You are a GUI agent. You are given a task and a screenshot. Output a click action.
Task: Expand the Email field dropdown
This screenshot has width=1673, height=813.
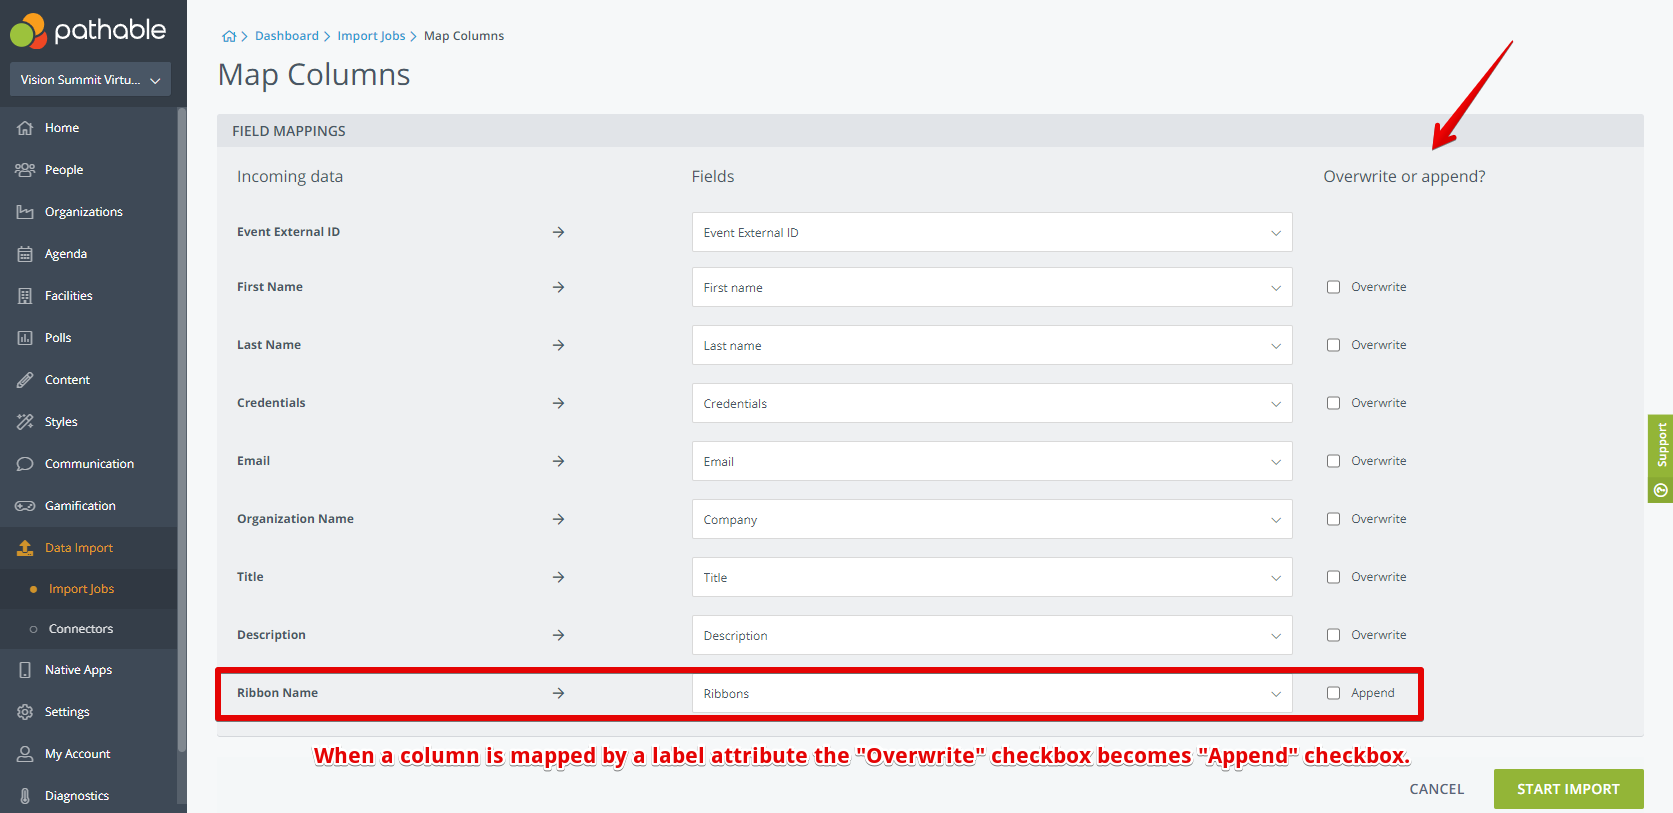tap(992, 461)
